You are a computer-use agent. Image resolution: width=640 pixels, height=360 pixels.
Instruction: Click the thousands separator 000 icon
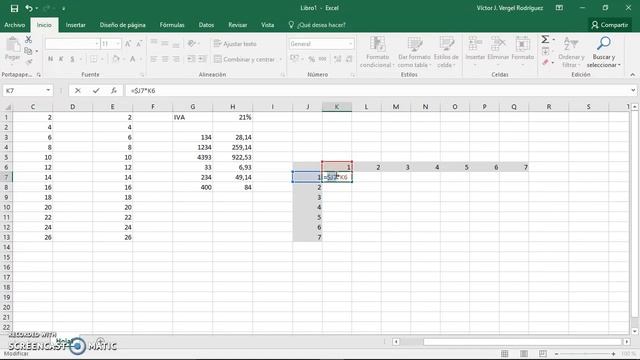322,59
